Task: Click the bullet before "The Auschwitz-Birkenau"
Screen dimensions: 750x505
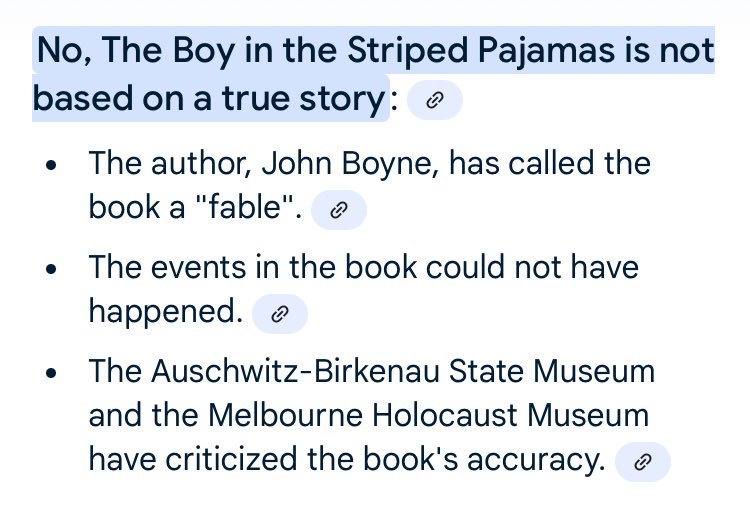Action: click(x=52, y=374)
